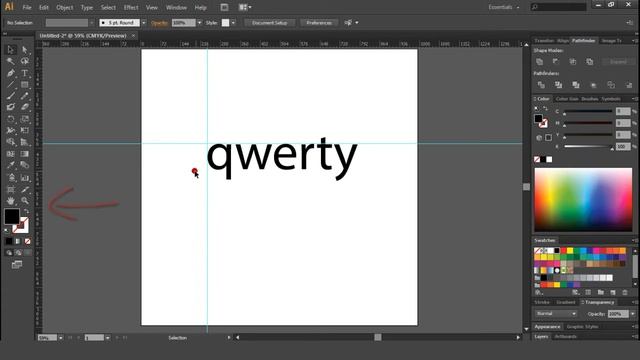Open the Essentials workspace switcher
Viewport: 640px width, 360px height.
pos(504,7)
